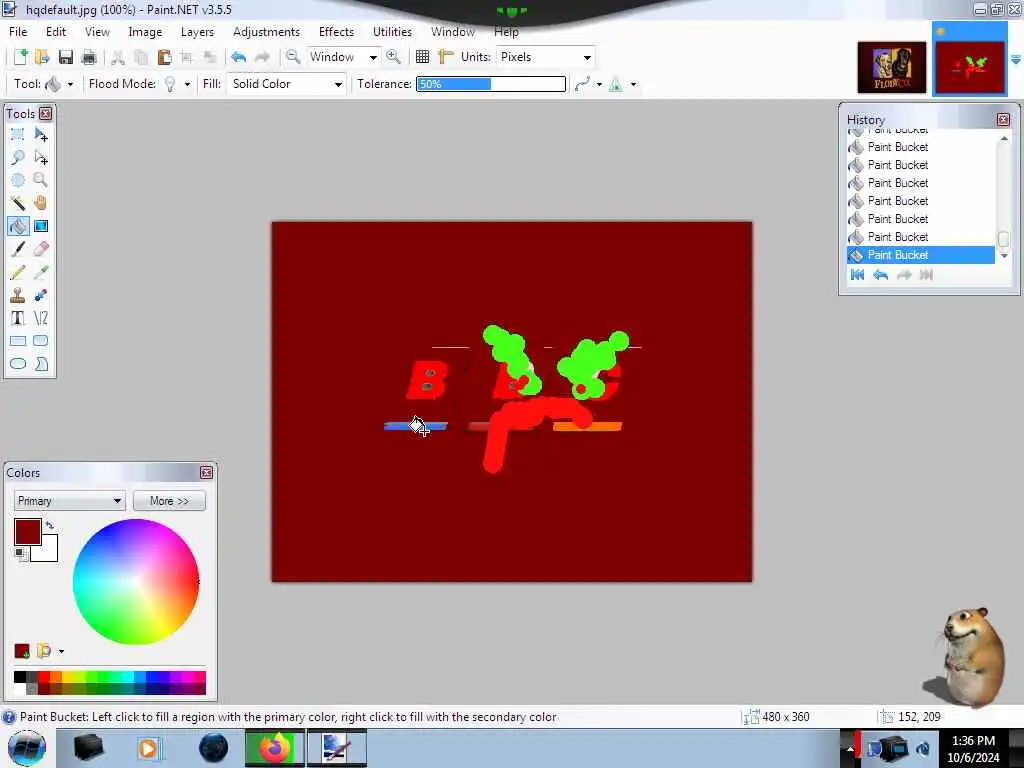
Task: Open the palette management dropdown
Action: click(x=61, y=651)
